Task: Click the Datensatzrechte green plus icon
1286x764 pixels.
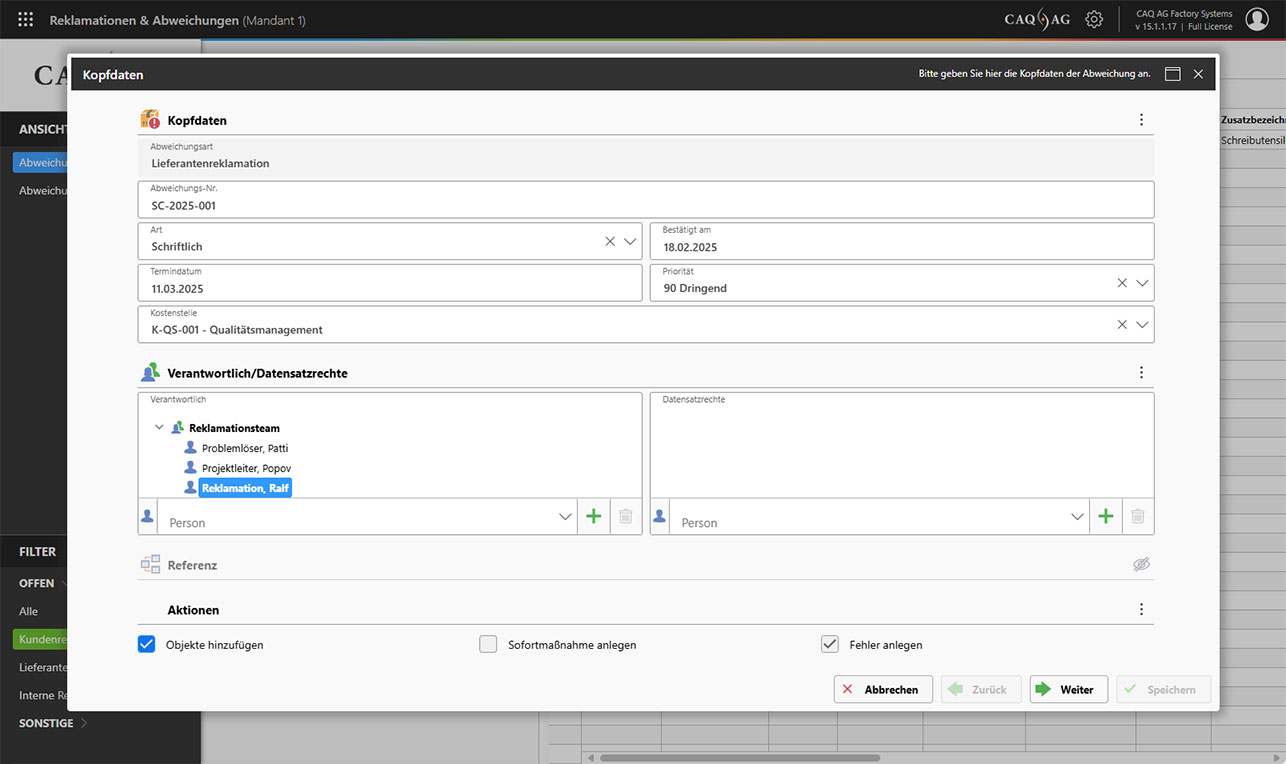Action: 1105,516
